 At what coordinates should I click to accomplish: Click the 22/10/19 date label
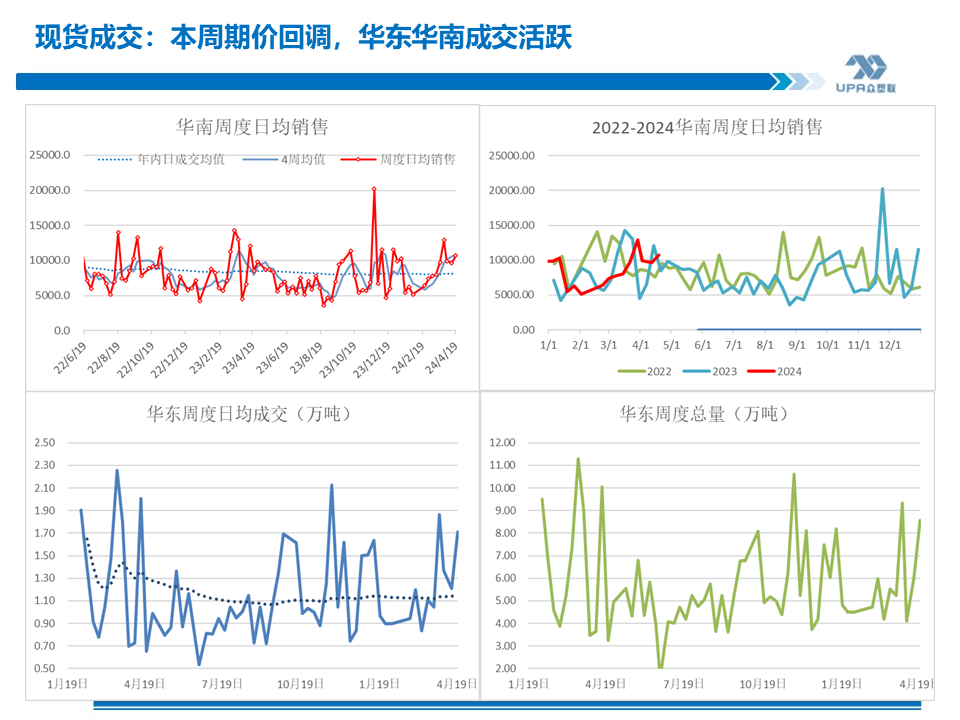click(x=135, y=359)
